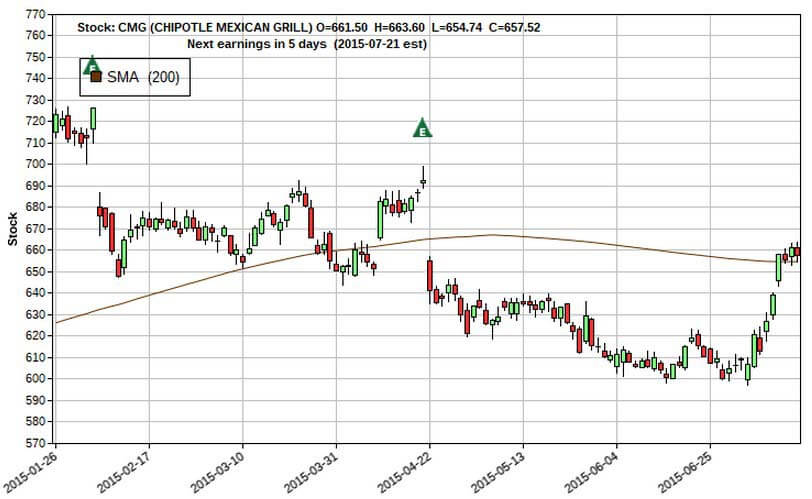Pick the 2015-05-13 x-axis date label
812x499 pixels.
coord(498,471)
